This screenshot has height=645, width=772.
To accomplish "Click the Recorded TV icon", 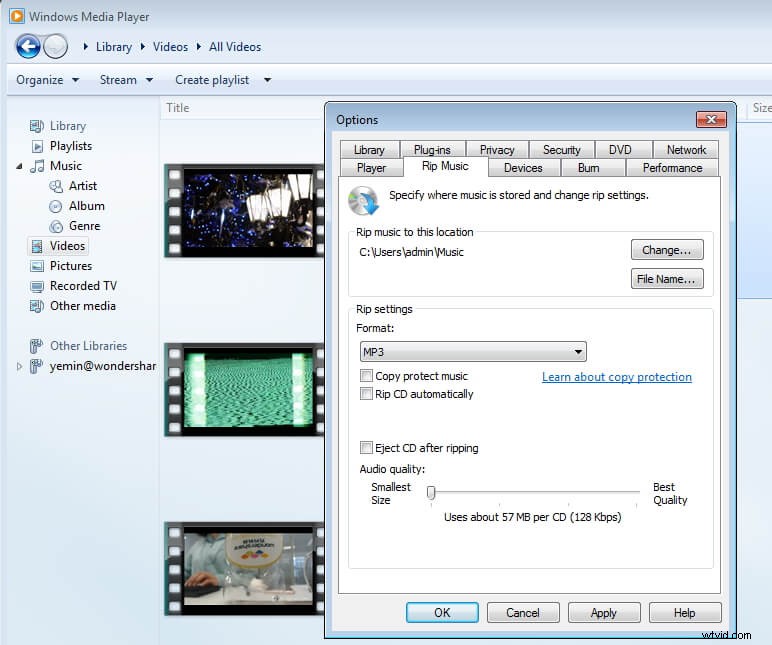I will (x=37, y=286).
